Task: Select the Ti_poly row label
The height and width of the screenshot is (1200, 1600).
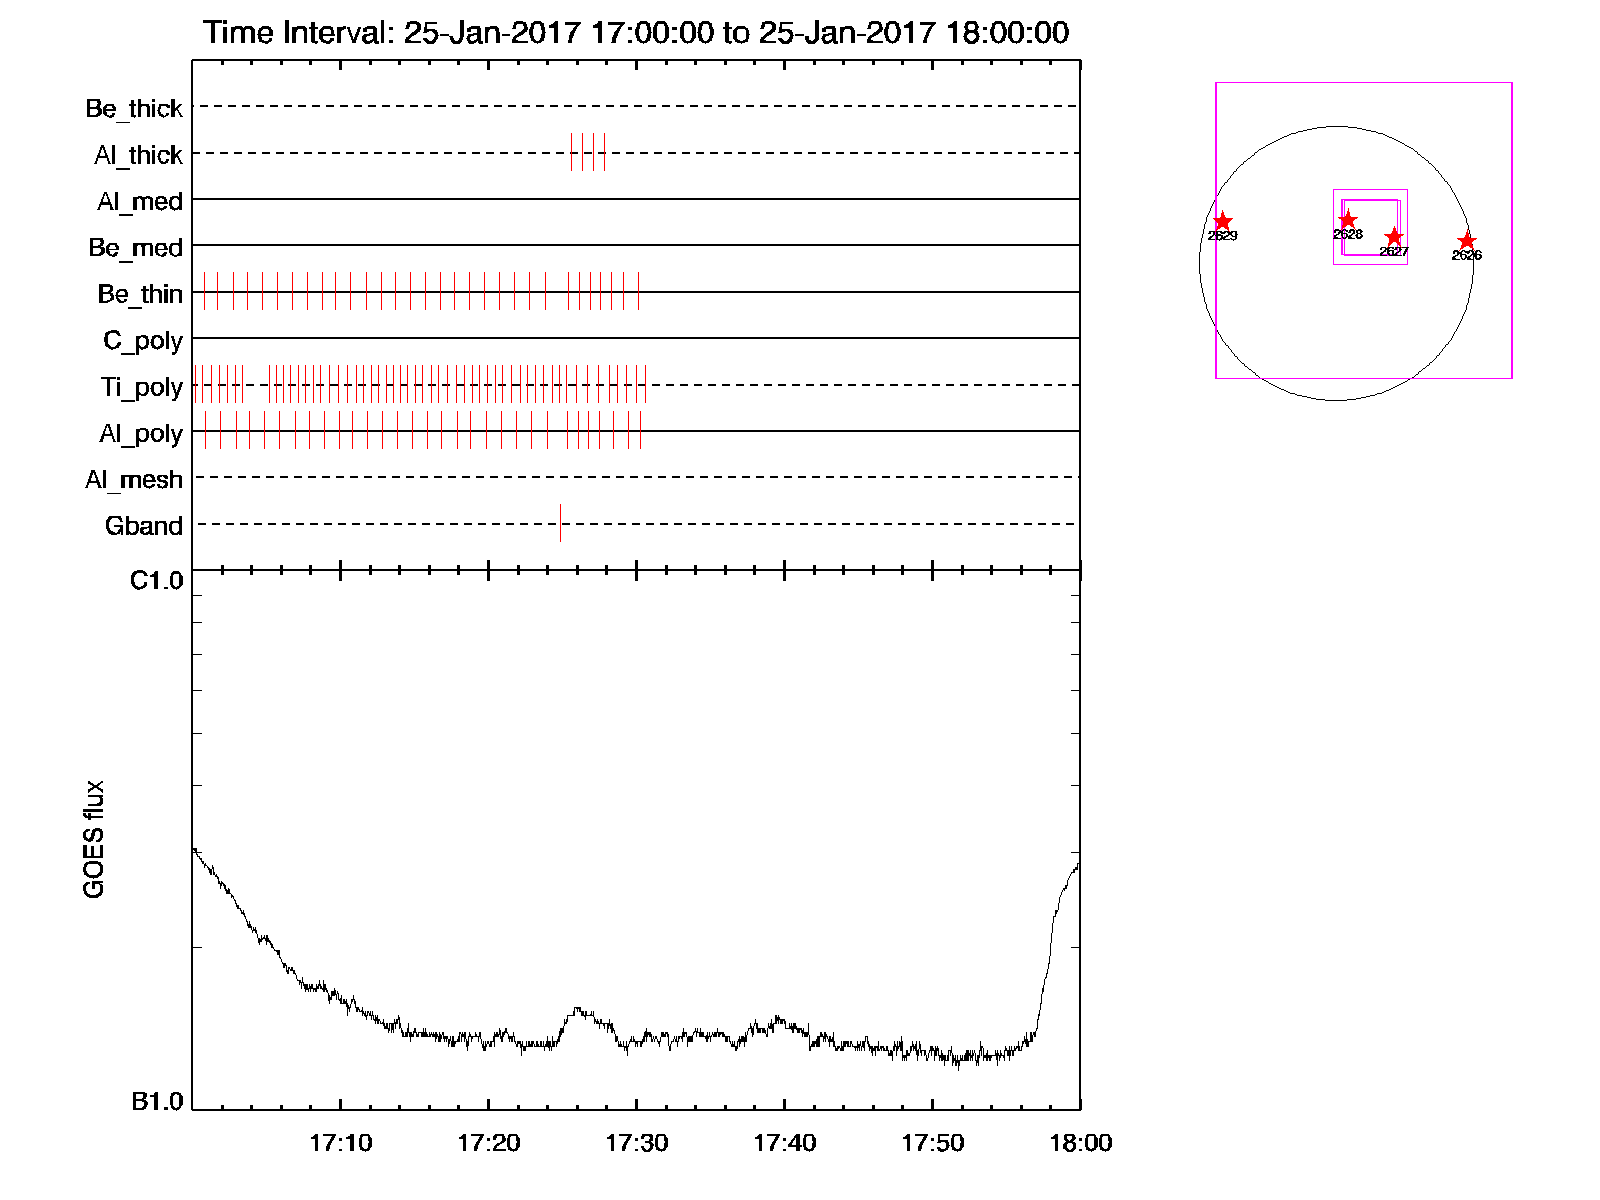Action: coord(141,387)
